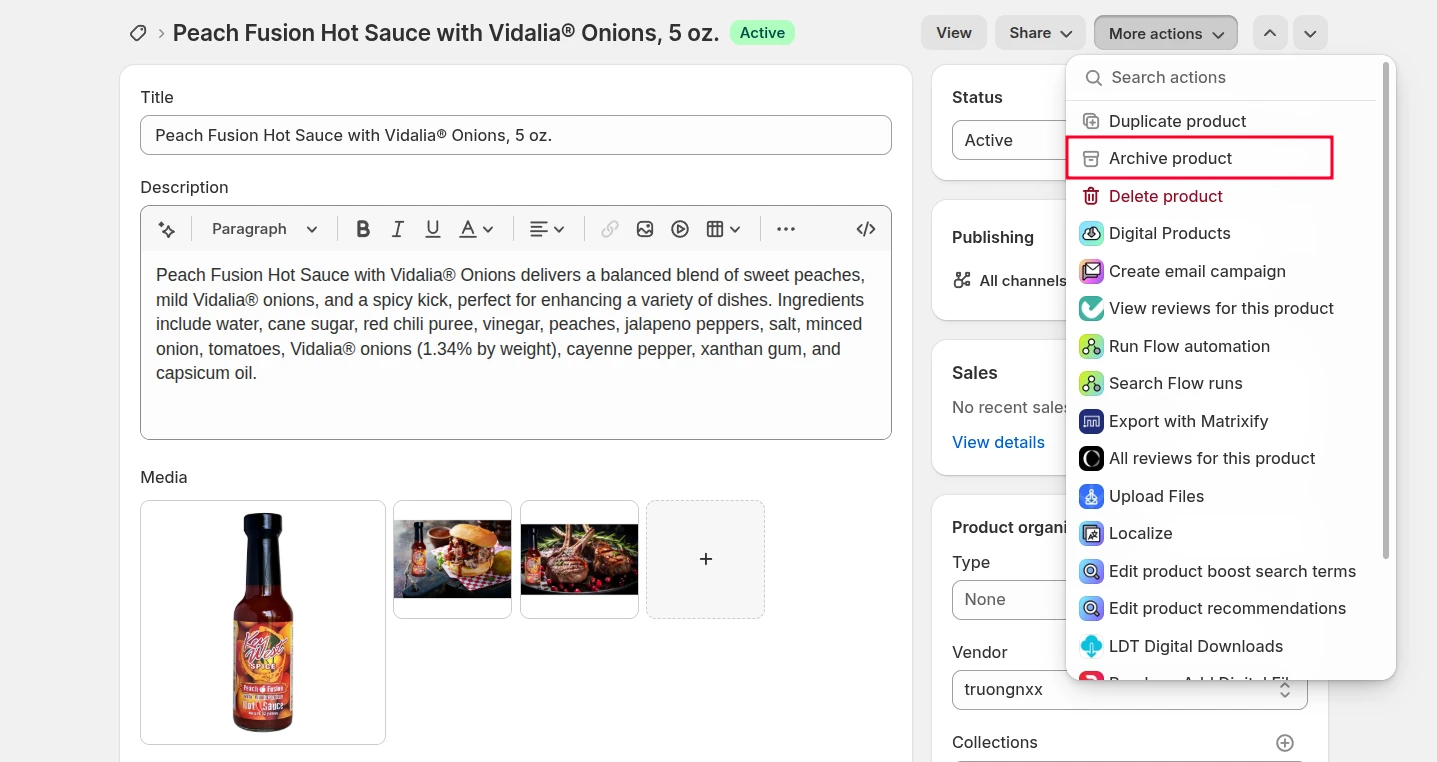Screen dimensions: 1437x762
Task: Choose View reviews for this product
Action: point(1222,308)
